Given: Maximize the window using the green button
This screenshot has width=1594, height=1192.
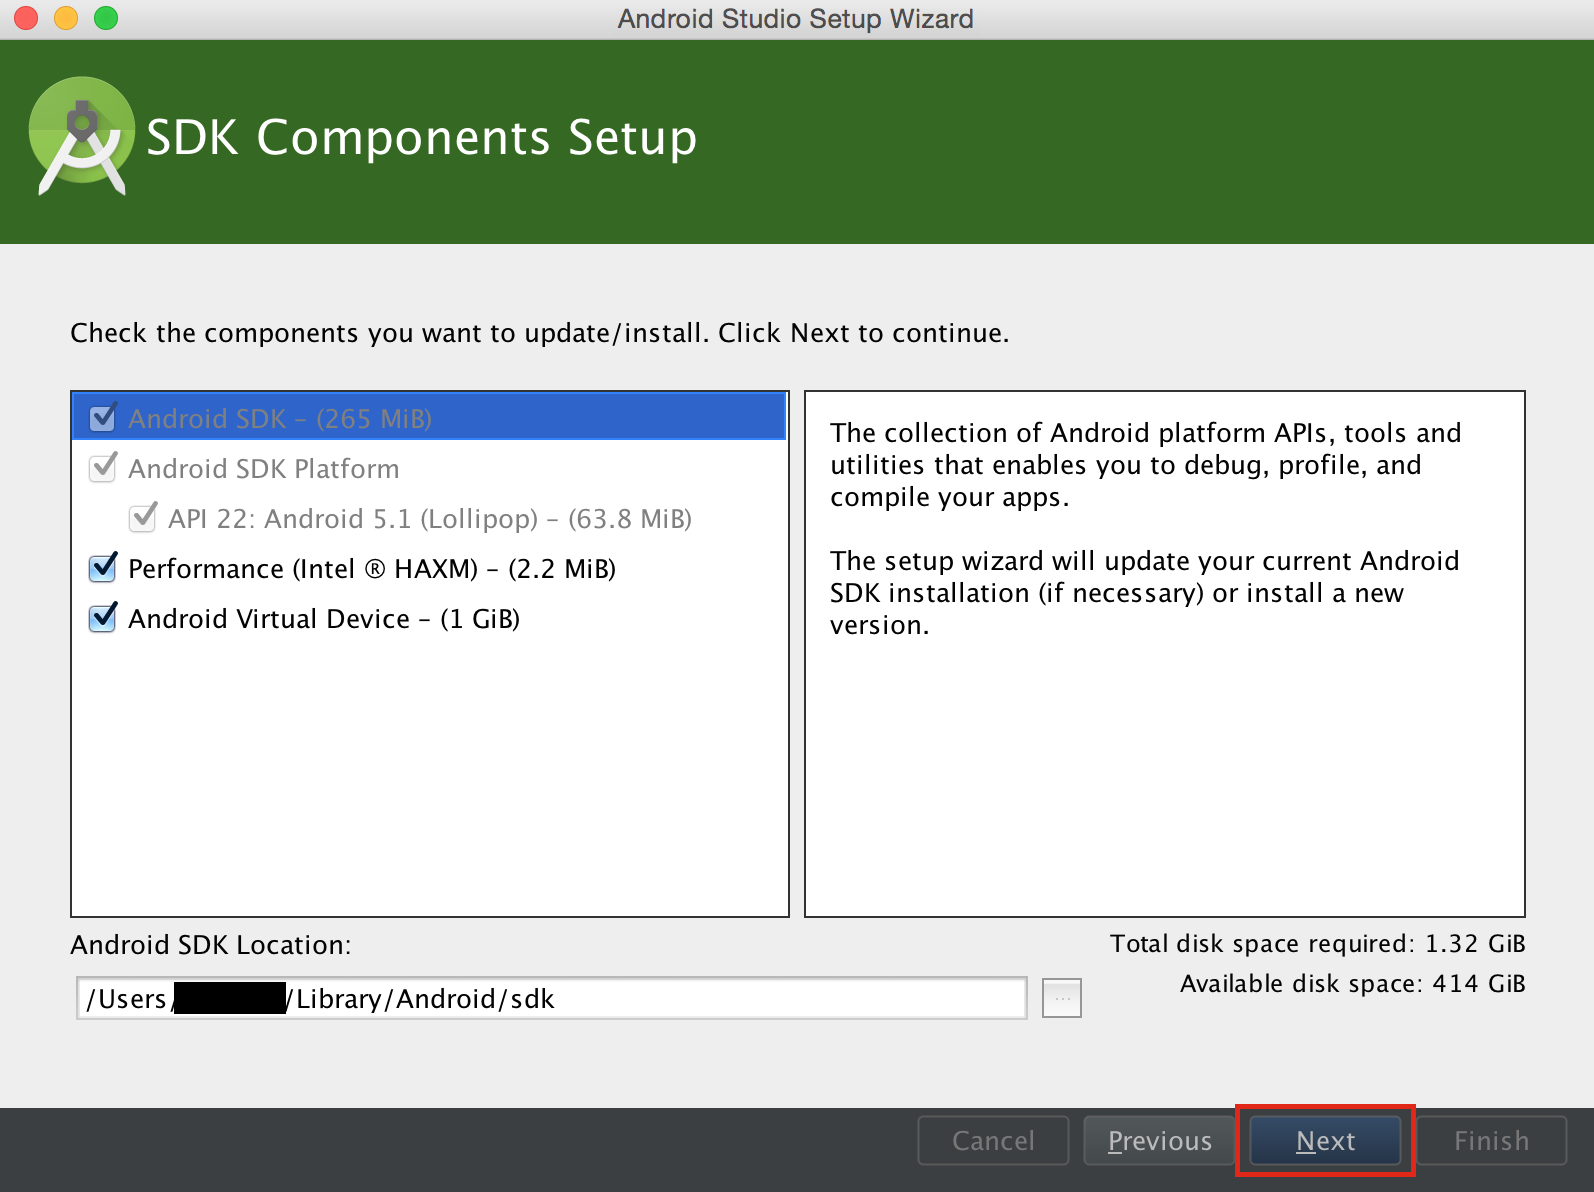Looking at the screenshot, I should point(106,18).
